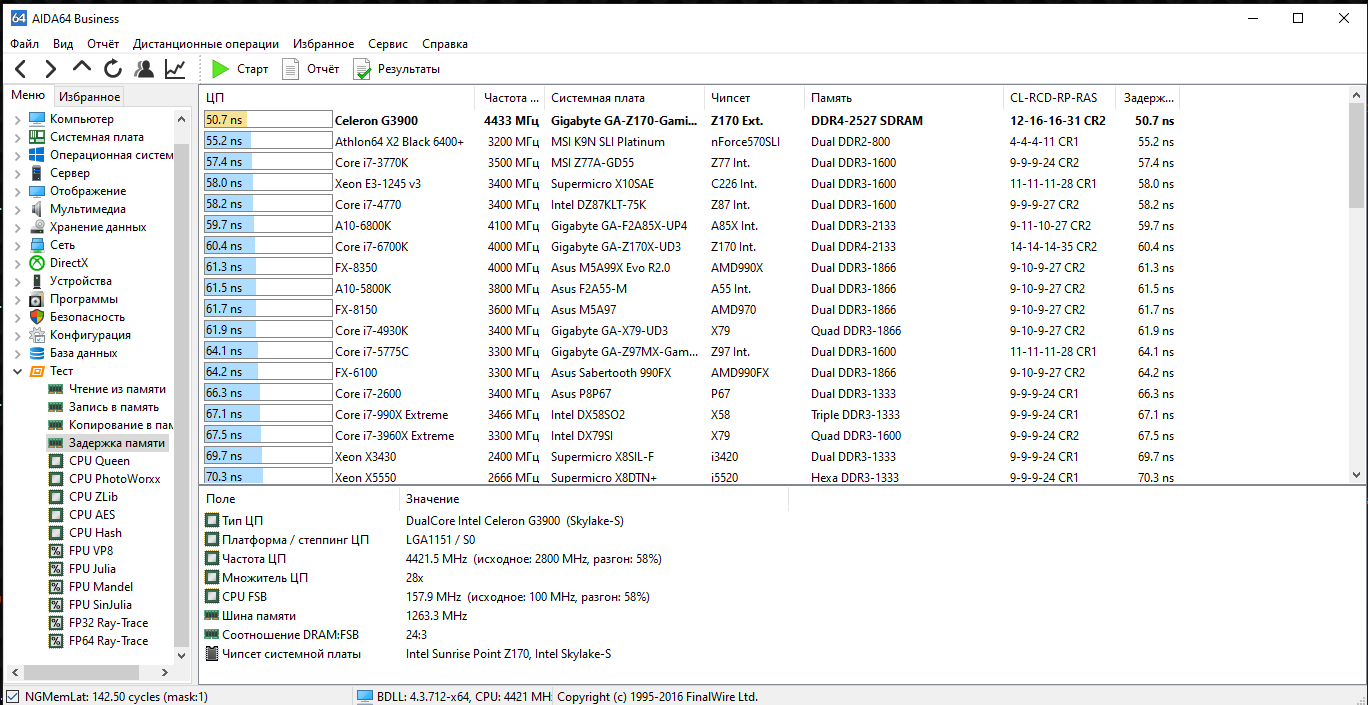Select the Athlon64 X2 Black 6400+ row
The width and height of the screenshot is (1368, 705).
690,141
